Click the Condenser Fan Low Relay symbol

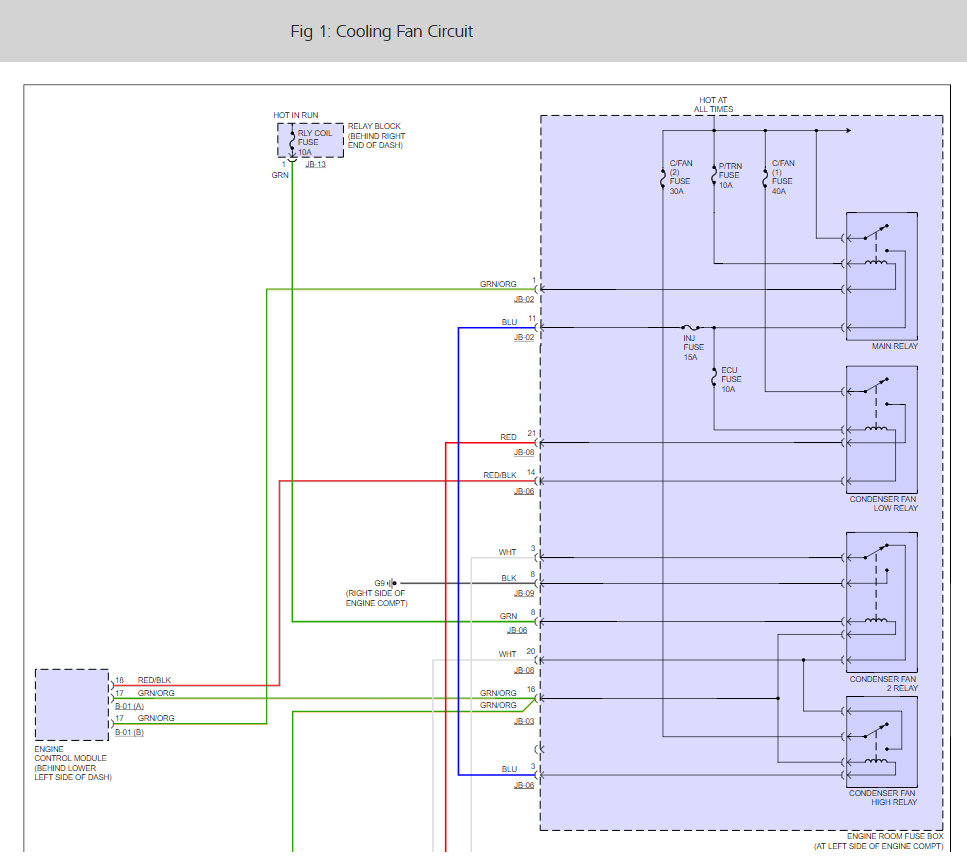pyautogui.click(x=882, y=430)
